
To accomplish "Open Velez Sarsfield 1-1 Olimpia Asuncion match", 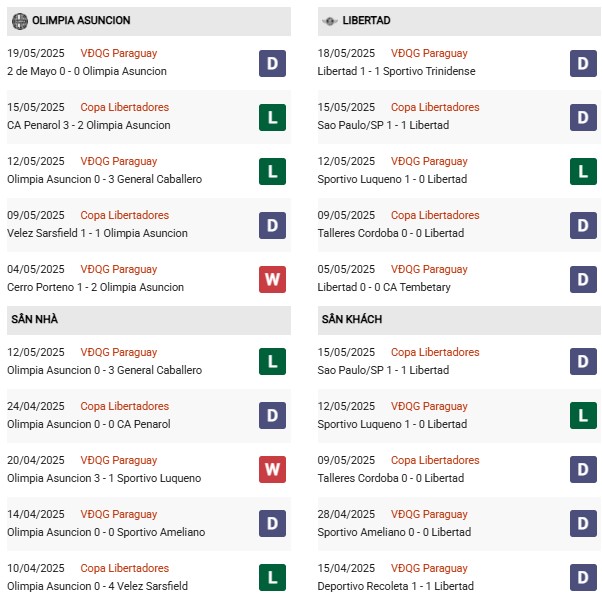I will point(97,233).
